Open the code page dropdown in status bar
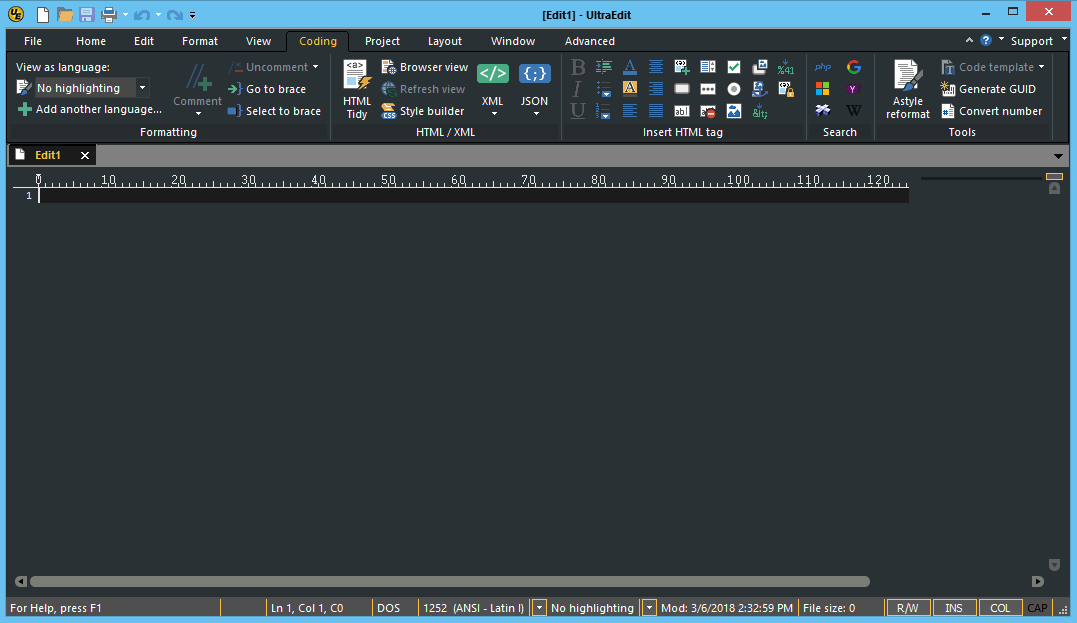 [x=539, y=608]
